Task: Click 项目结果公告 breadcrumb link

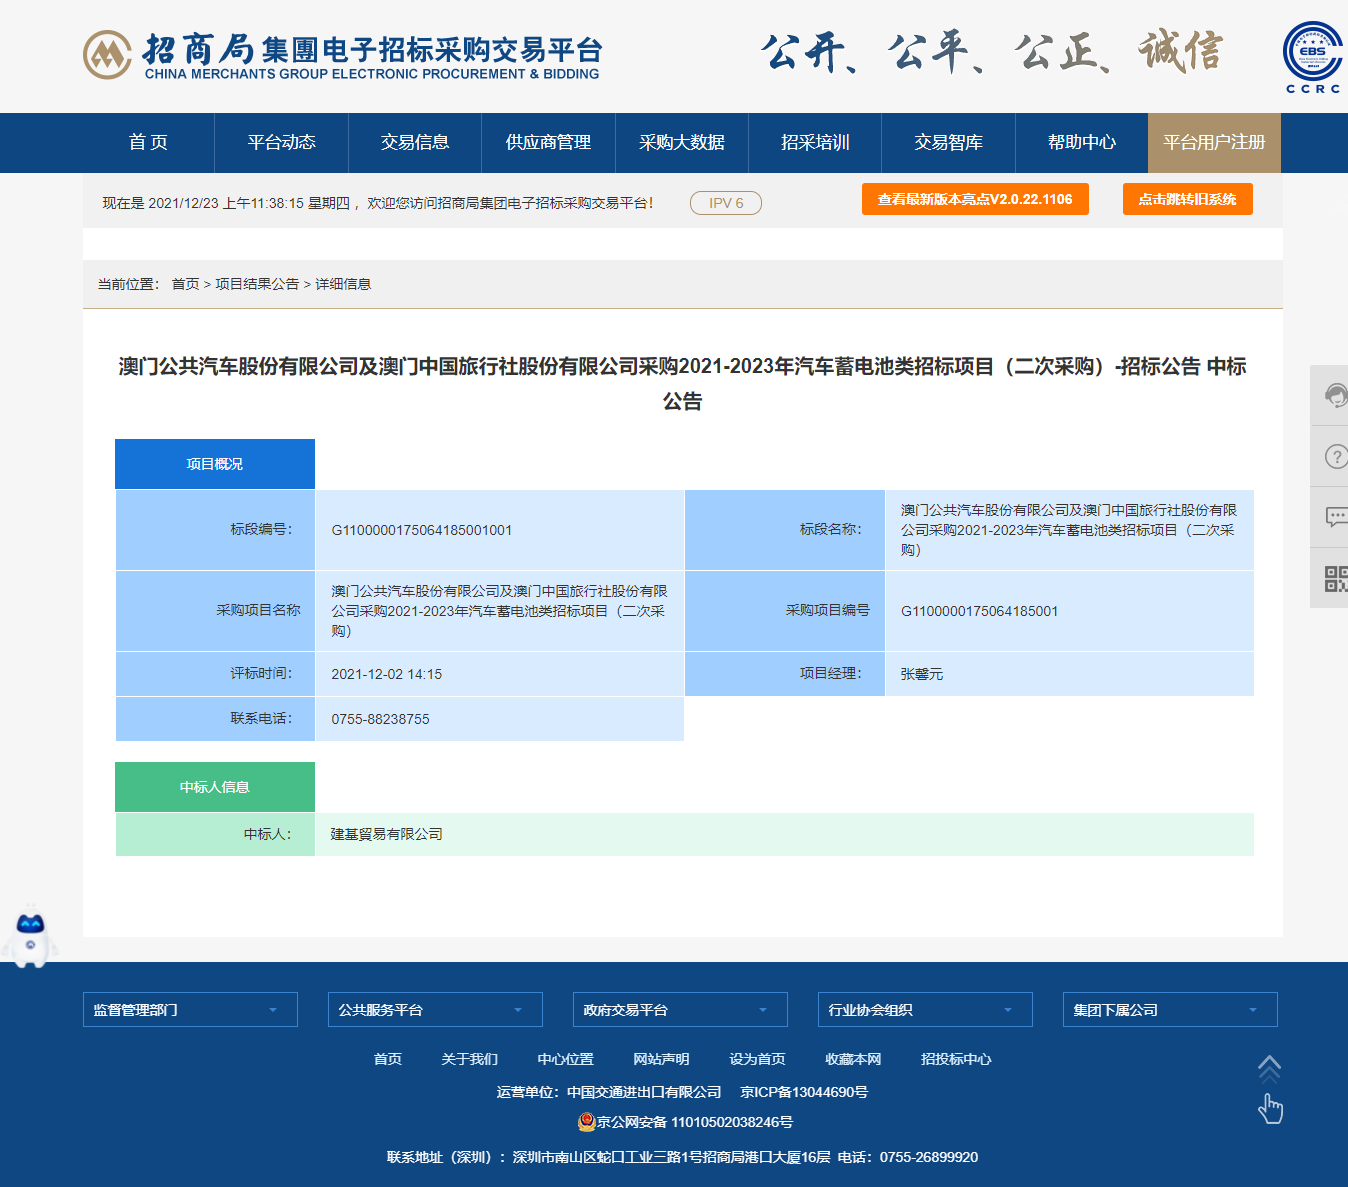Action: point(257,284)
